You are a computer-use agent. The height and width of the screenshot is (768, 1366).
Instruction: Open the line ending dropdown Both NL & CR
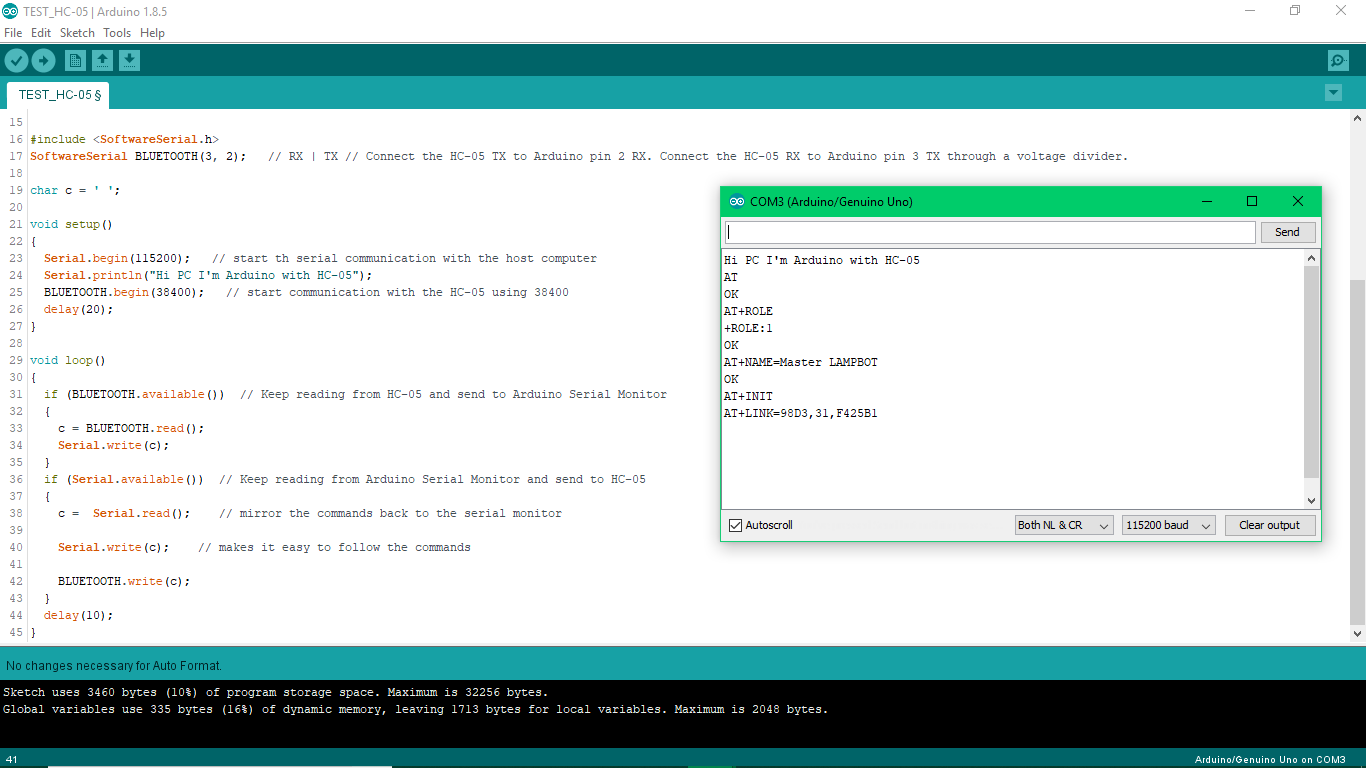1064,525
